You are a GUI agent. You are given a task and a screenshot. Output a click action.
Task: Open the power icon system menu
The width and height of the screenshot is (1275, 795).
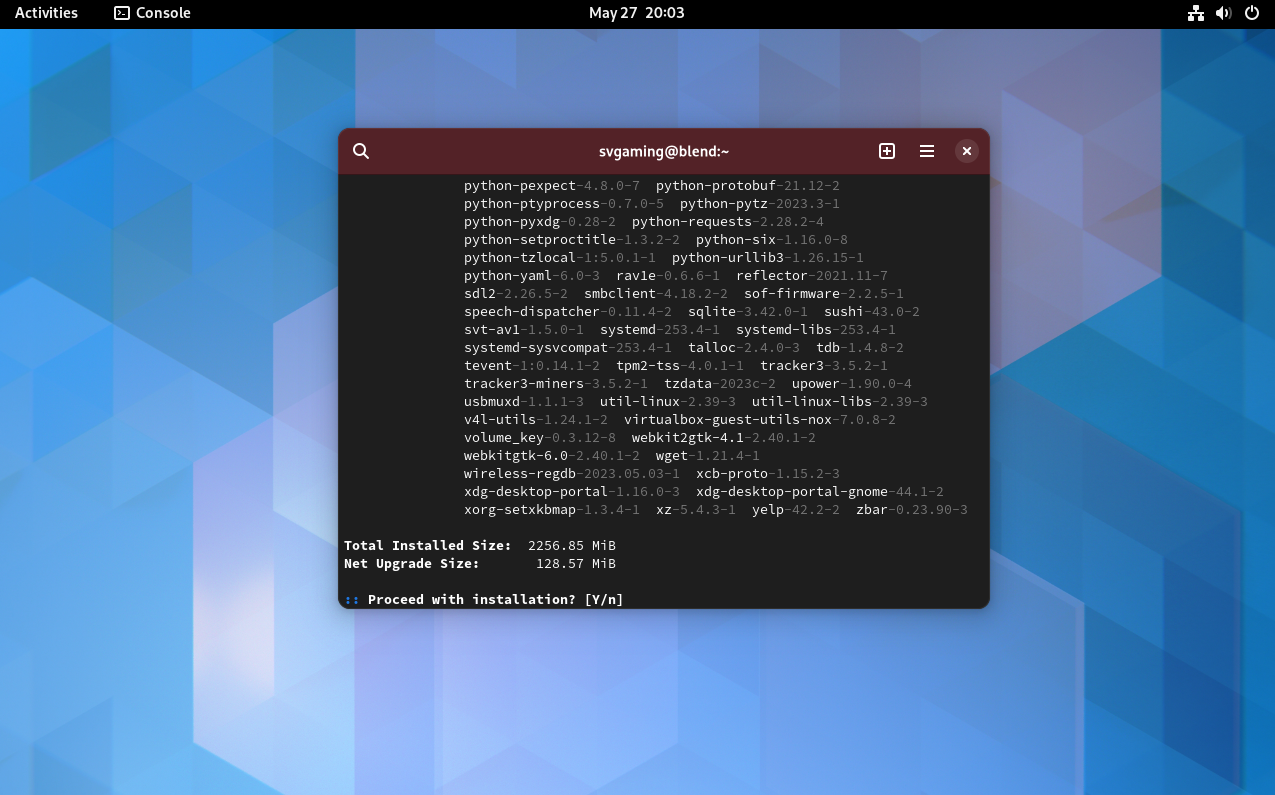coord(1251,13)
